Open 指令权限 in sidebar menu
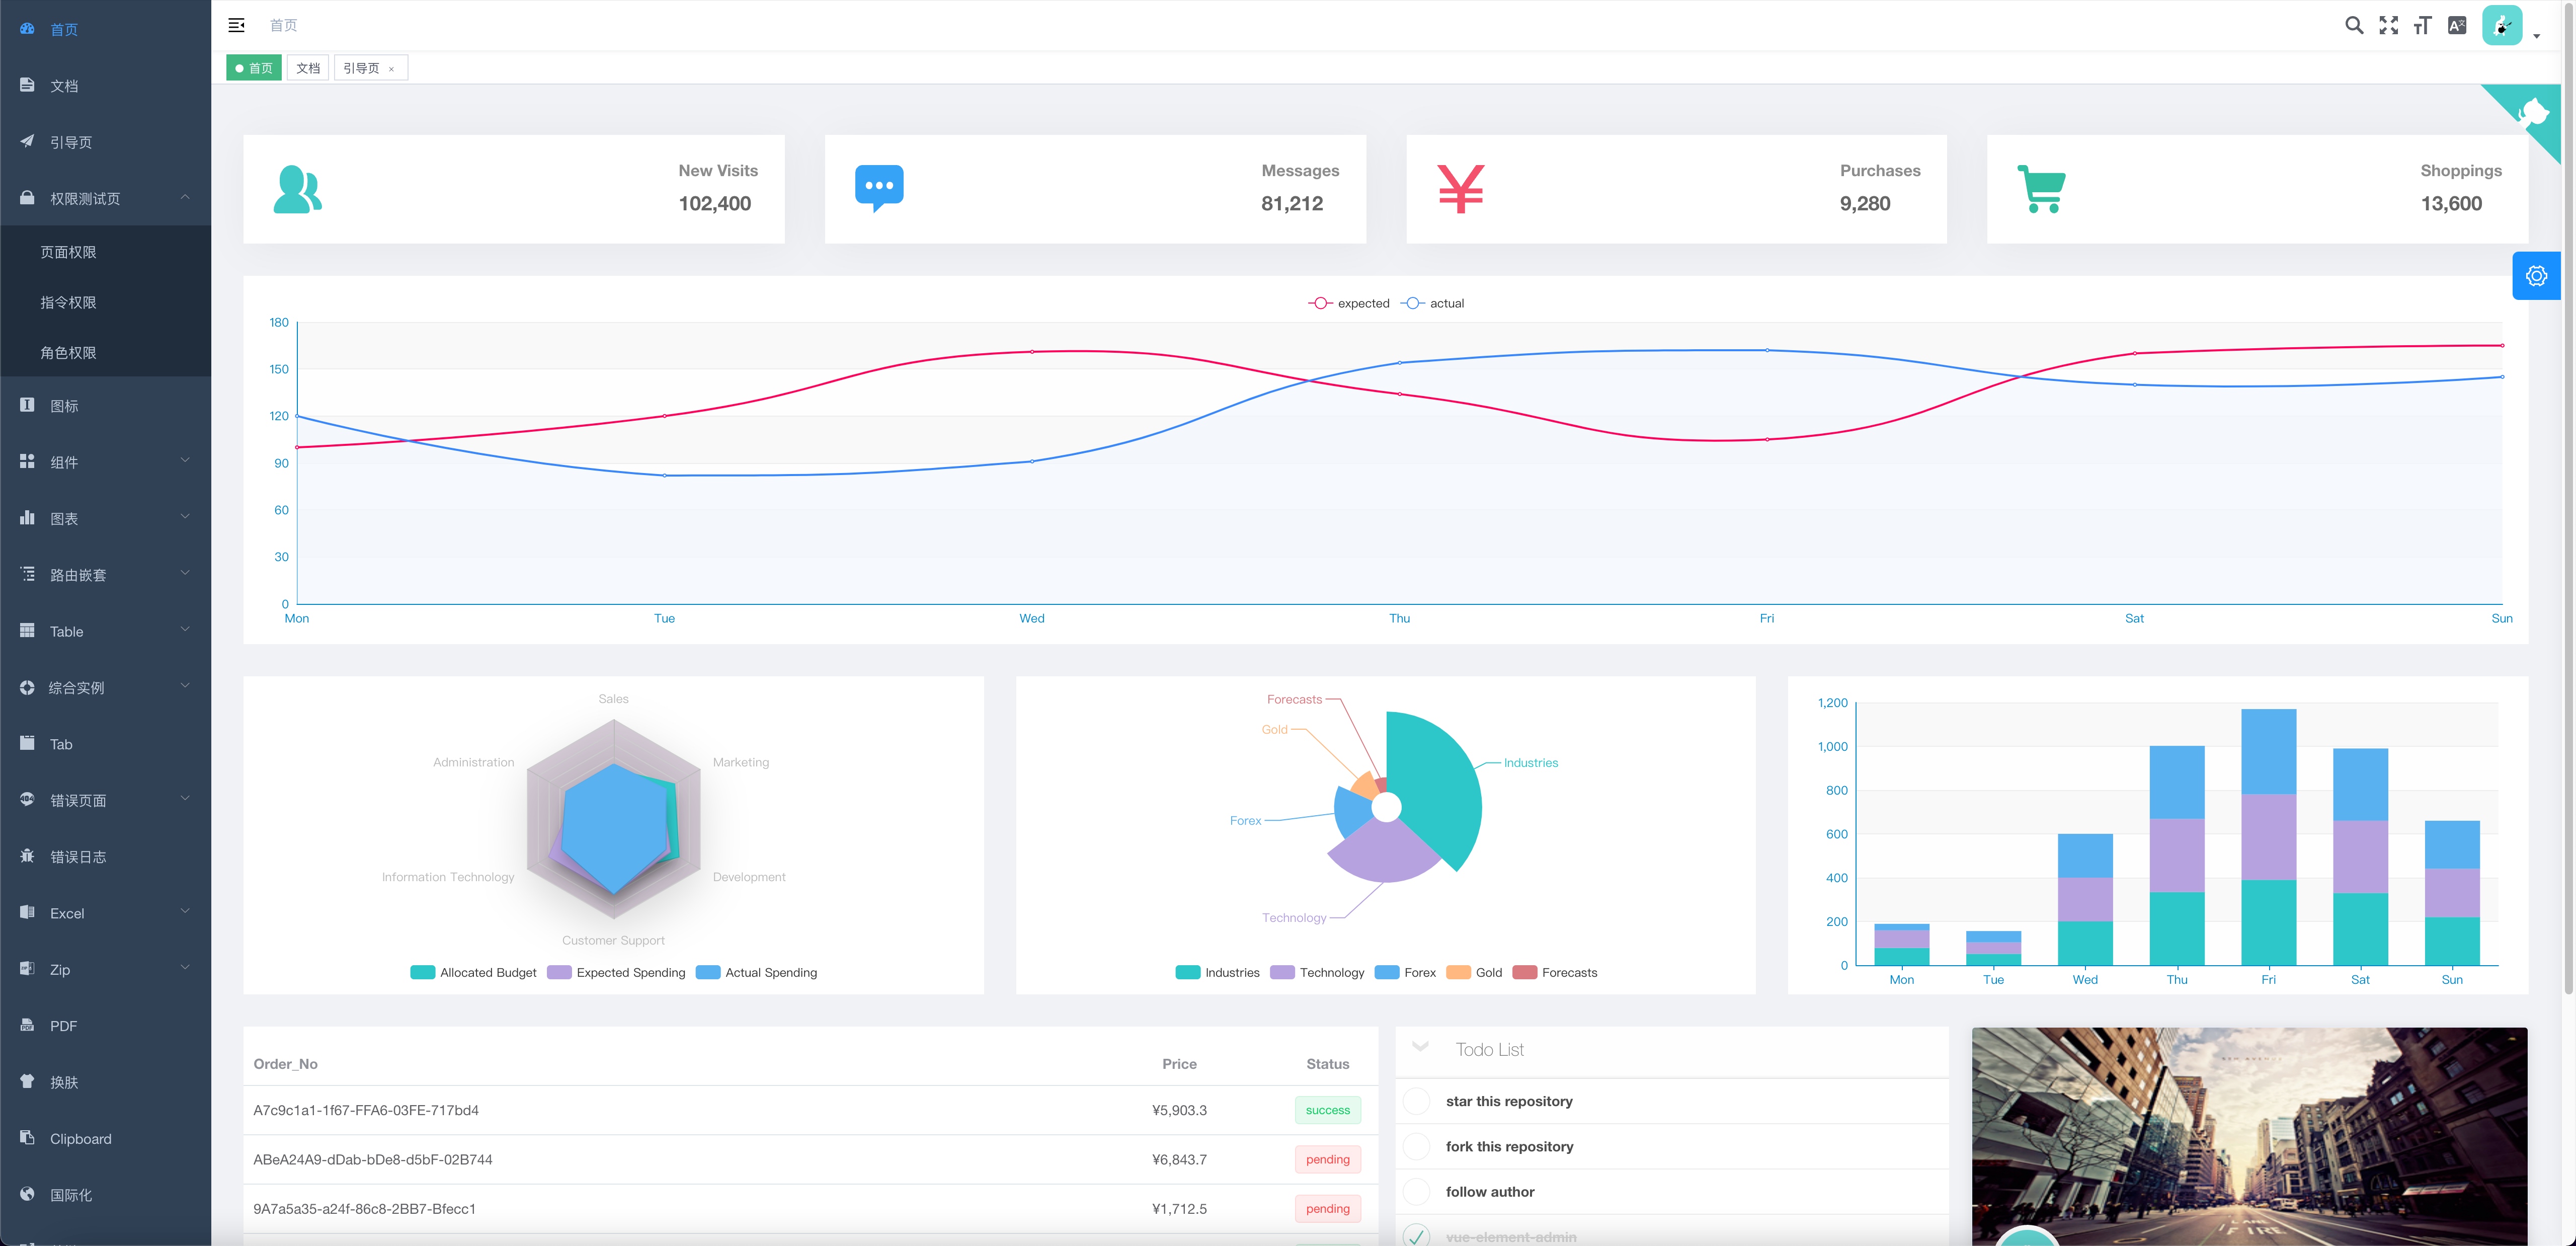This screenshot has width=2576, height=1246. (x=68, y=302)
